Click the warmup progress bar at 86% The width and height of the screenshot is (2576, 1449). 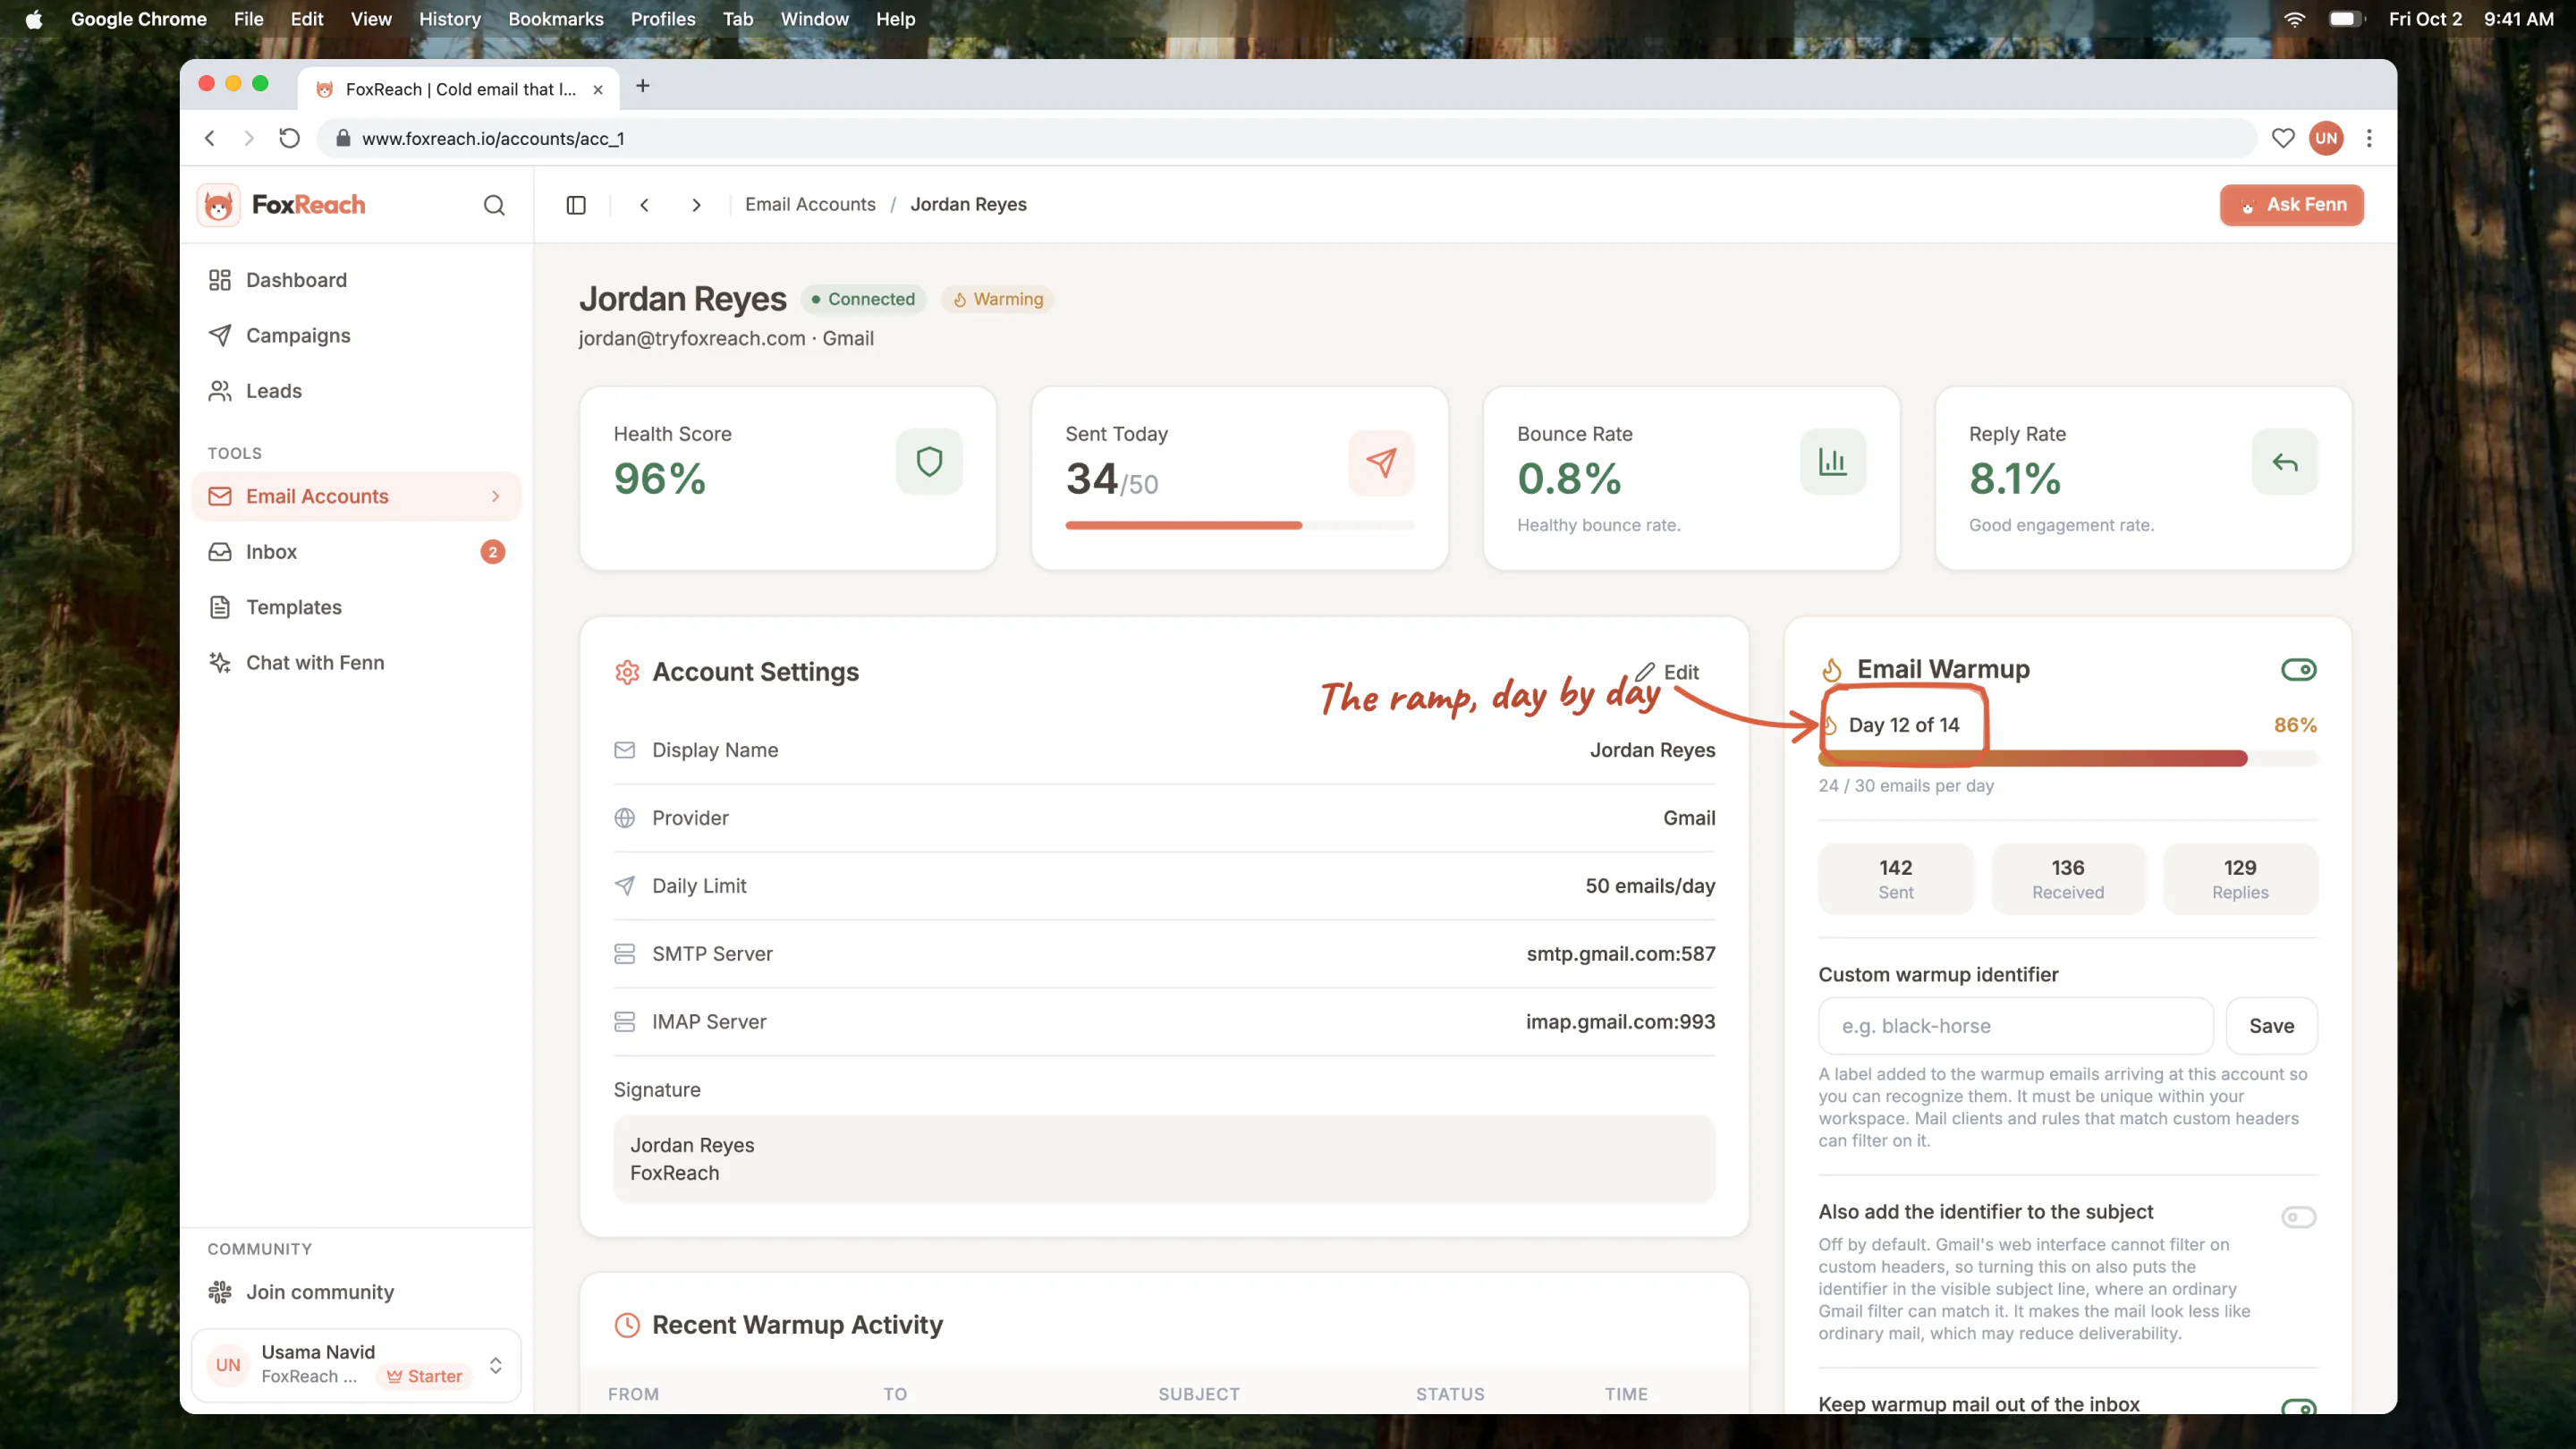tap(2067, 758)
